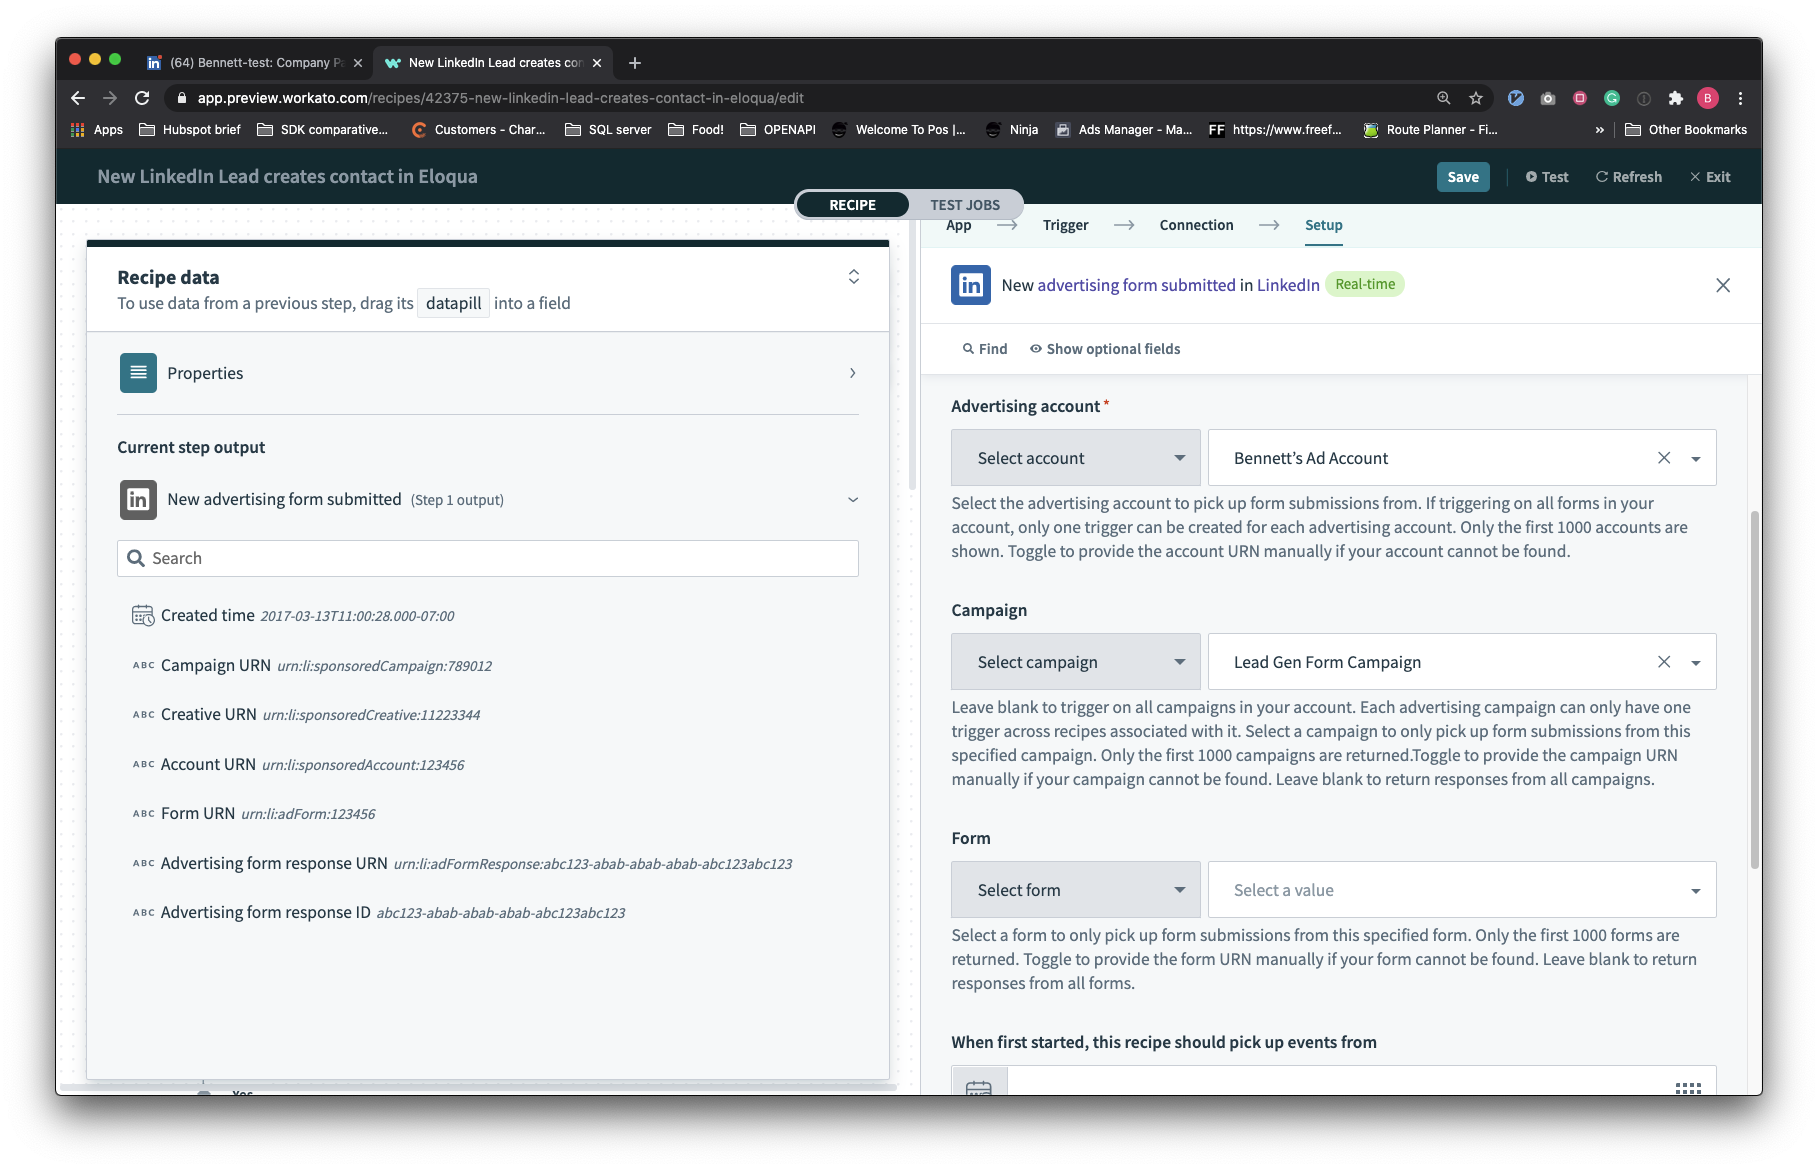Click the calendar icon in the date field
Viewport: 1818px width, 1169px height.
click(x=979, y=1086)
